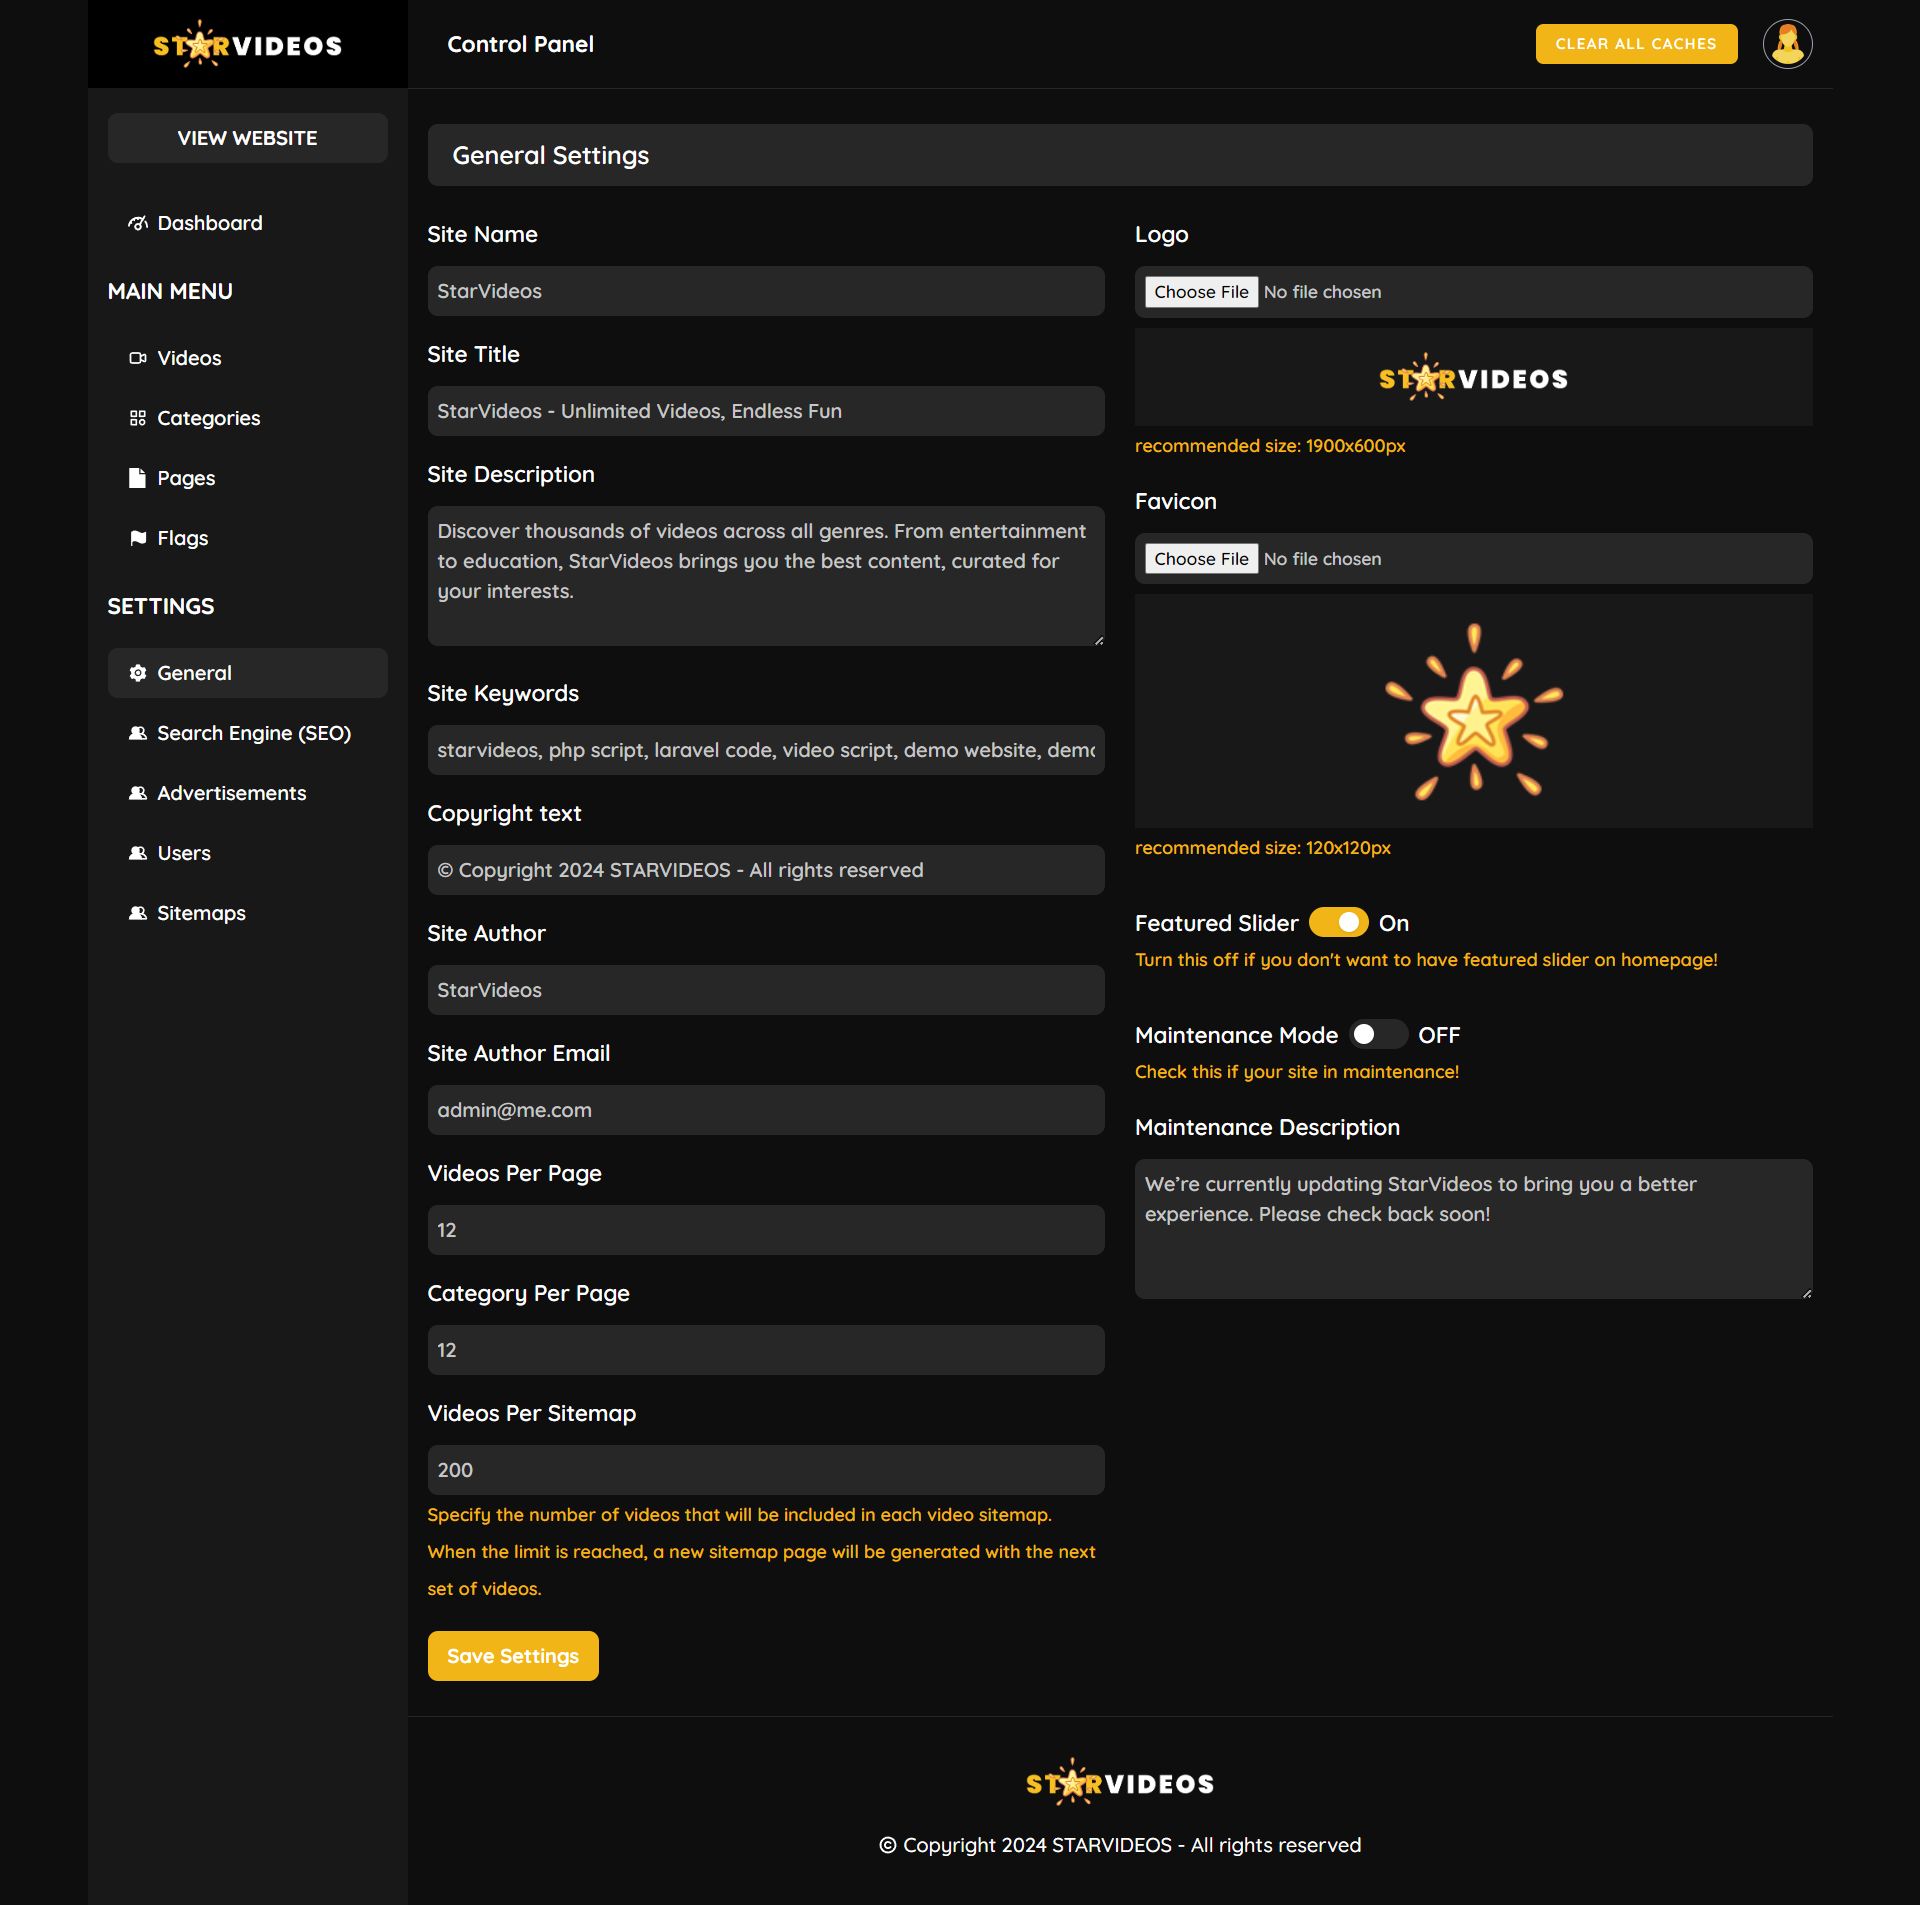This screenshot has height=1905, width=1920.
Task: Click the Pages document icon
Action: point(138,478)
